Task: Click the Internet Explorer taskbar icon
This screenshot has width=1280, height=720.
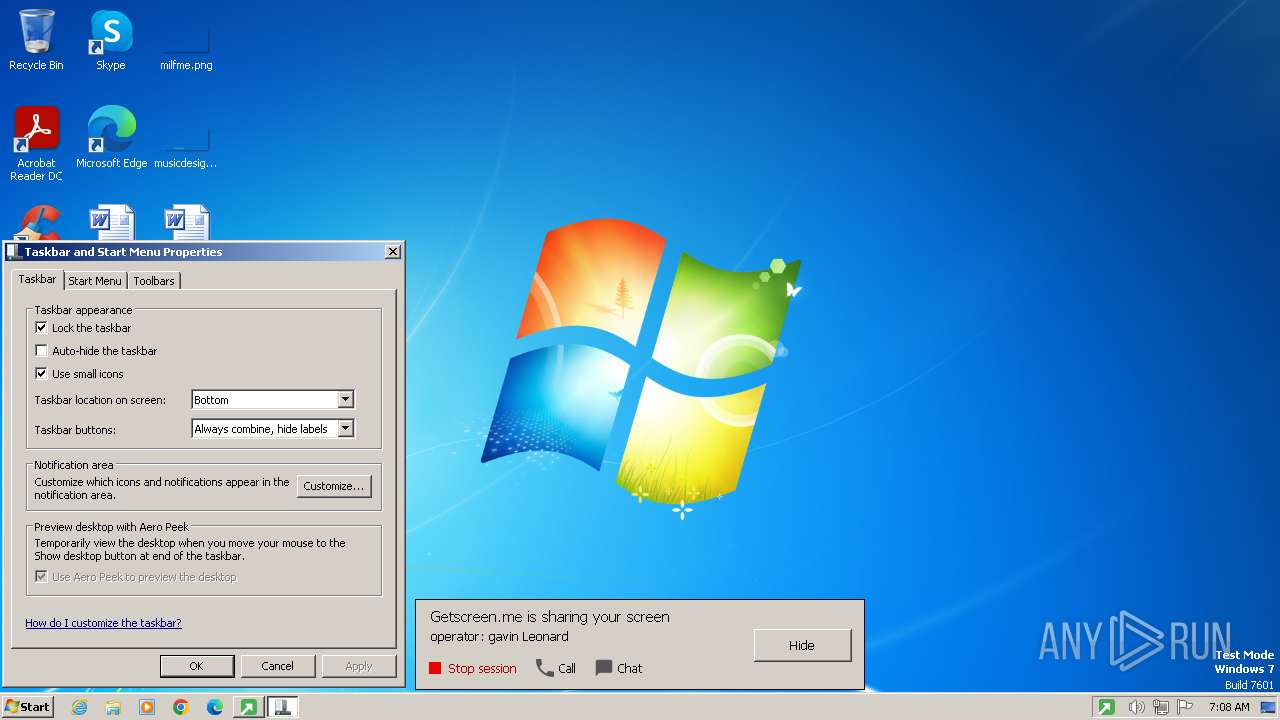Action: point(80,707)
